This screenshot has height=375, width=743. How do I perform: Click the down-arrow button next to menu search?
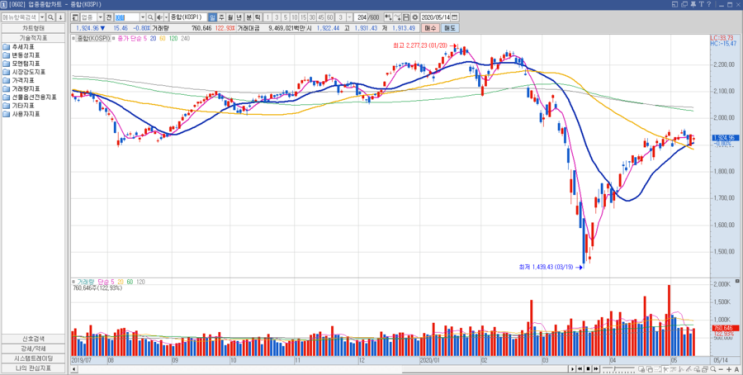pos(60,17)
